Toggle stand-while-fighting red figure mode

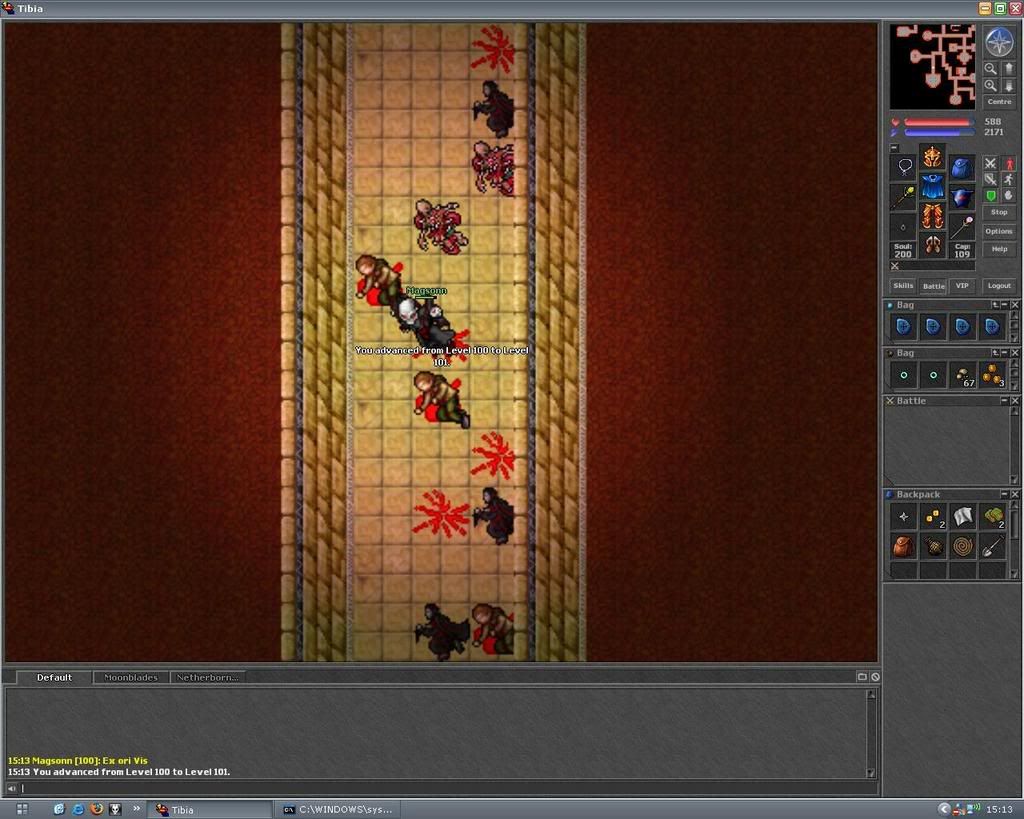(x=1009, y=163)
